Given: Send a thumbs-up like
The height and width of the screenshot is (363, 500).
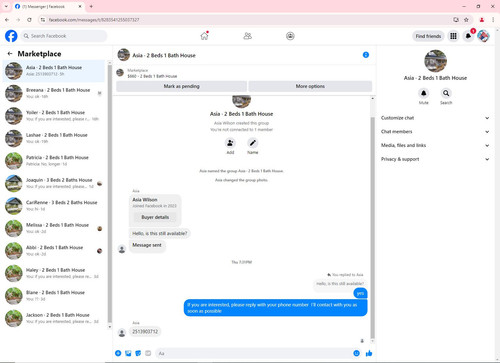Looking at the screenshot, I should click(x=369, y=353).
